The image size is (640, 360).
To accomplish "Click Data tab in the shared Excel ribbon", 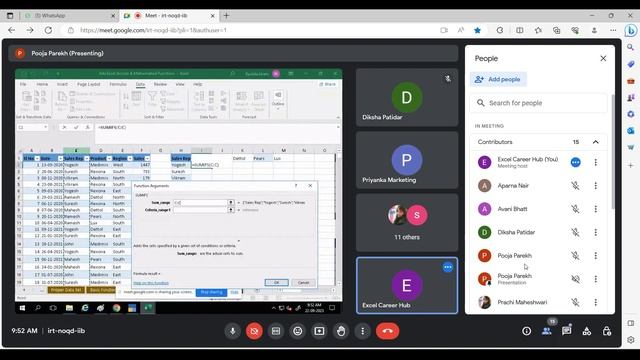I will 140,84.
